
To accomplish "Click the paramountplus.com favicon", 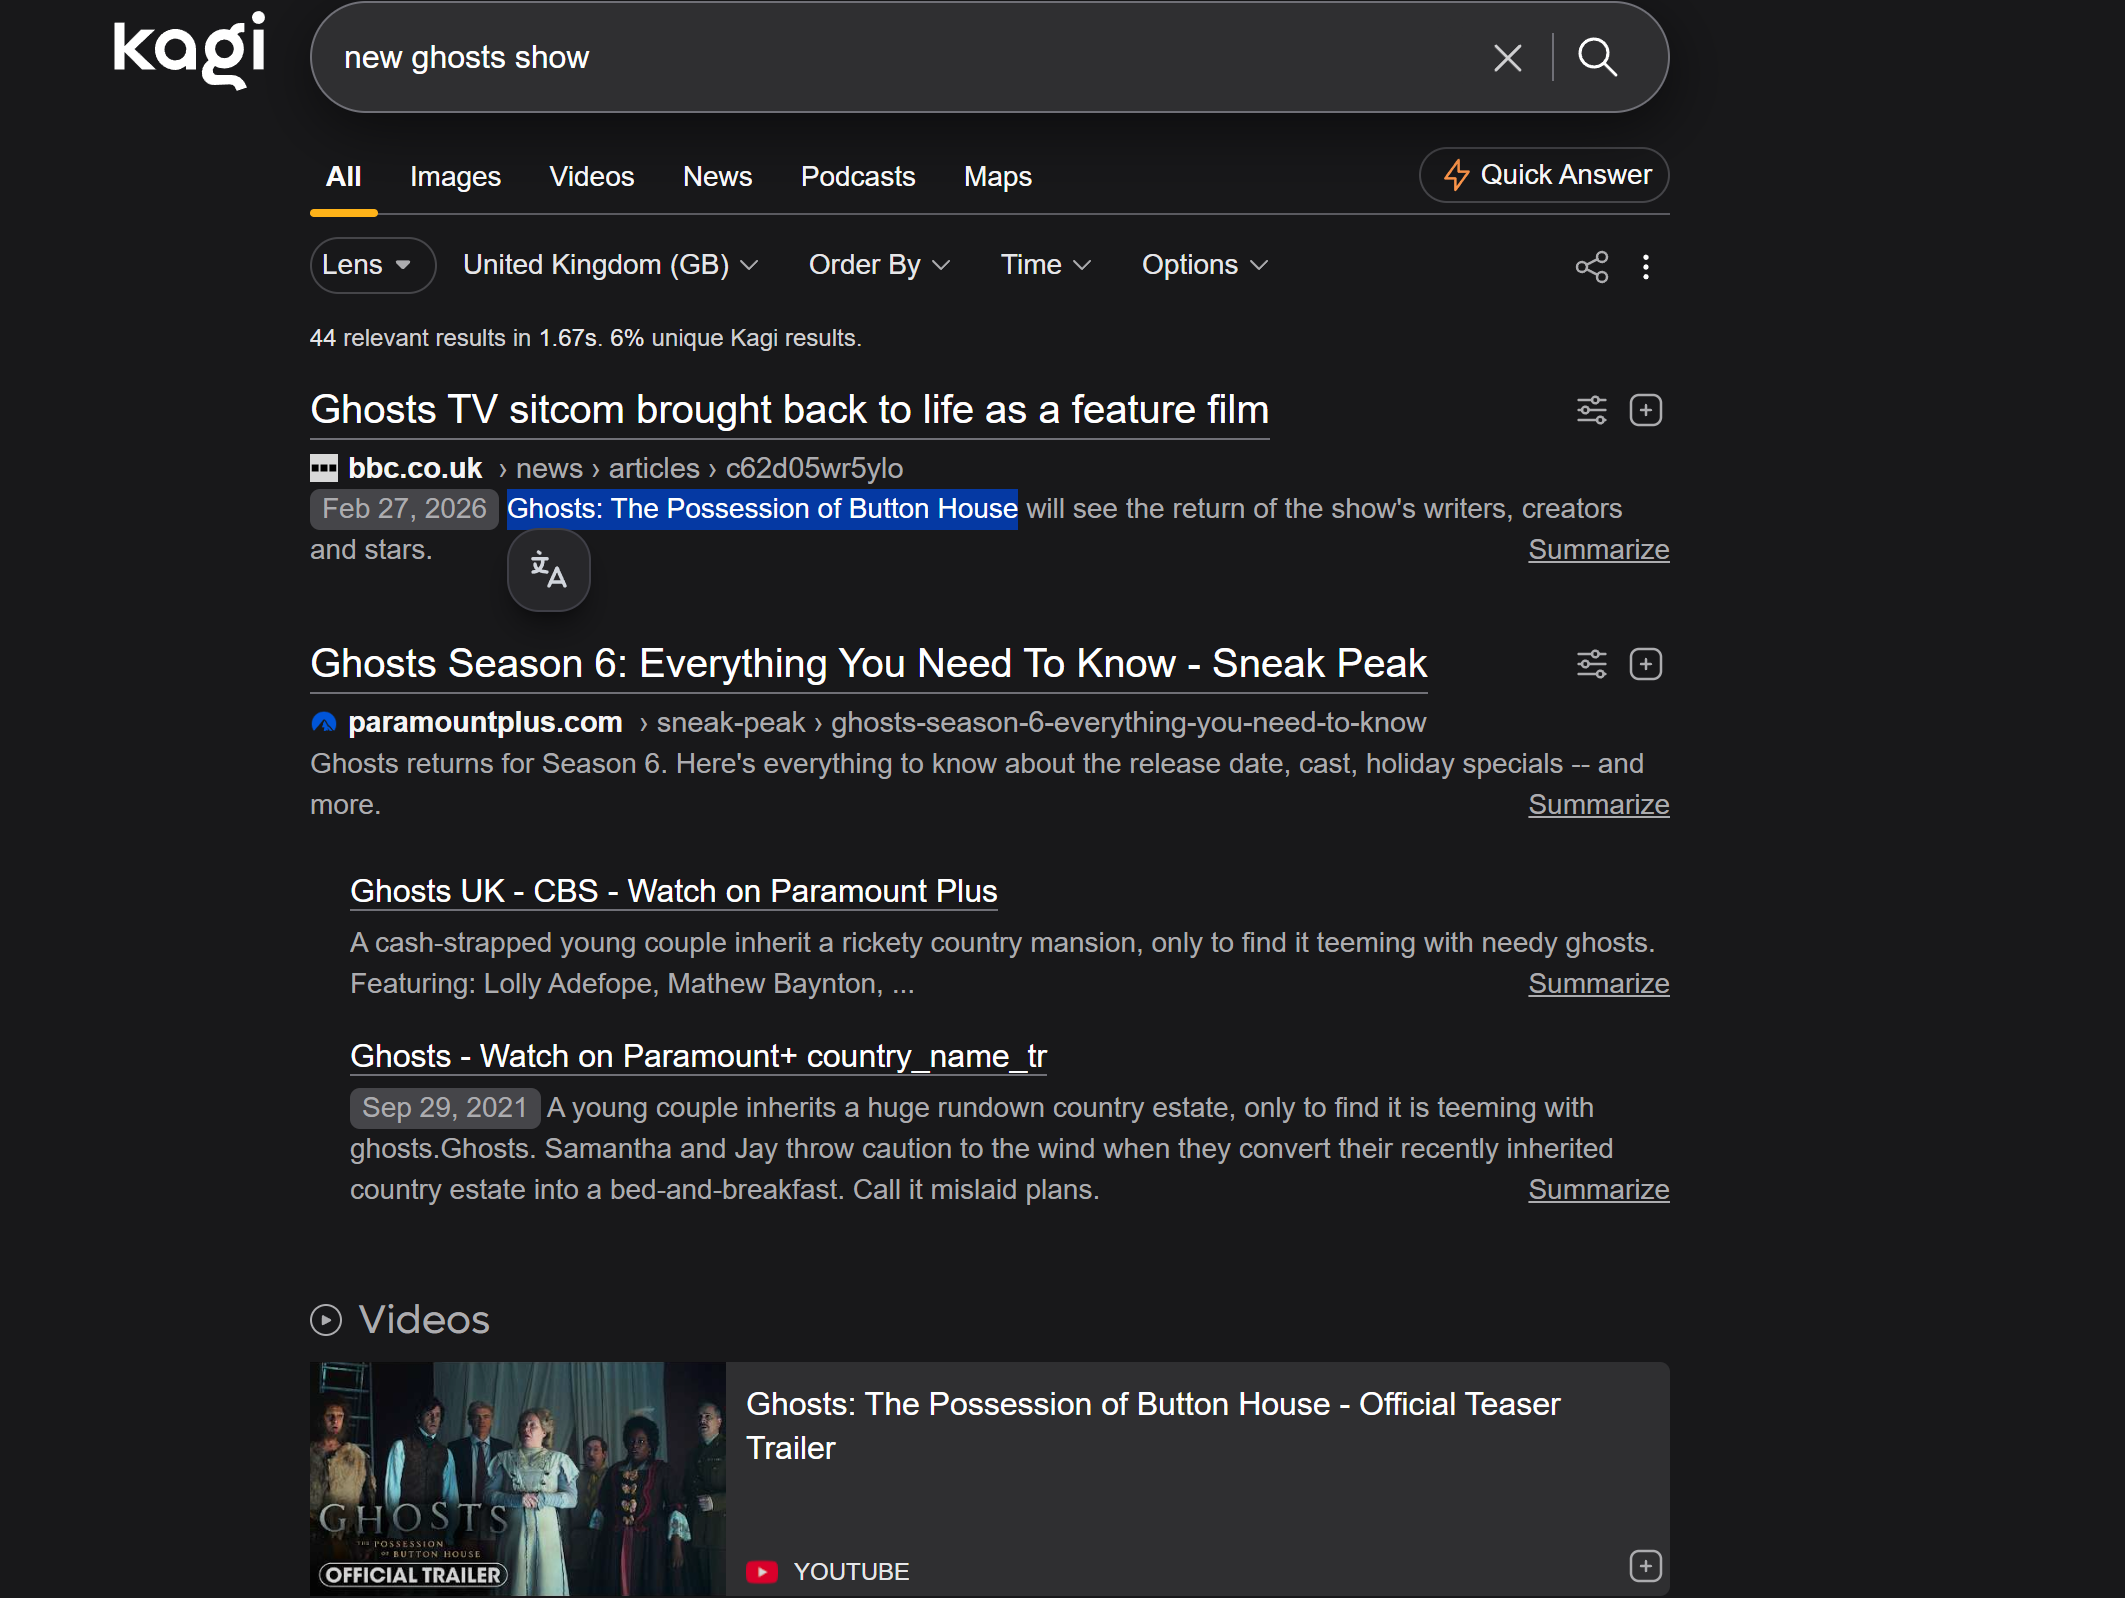I will pos(324,722).
